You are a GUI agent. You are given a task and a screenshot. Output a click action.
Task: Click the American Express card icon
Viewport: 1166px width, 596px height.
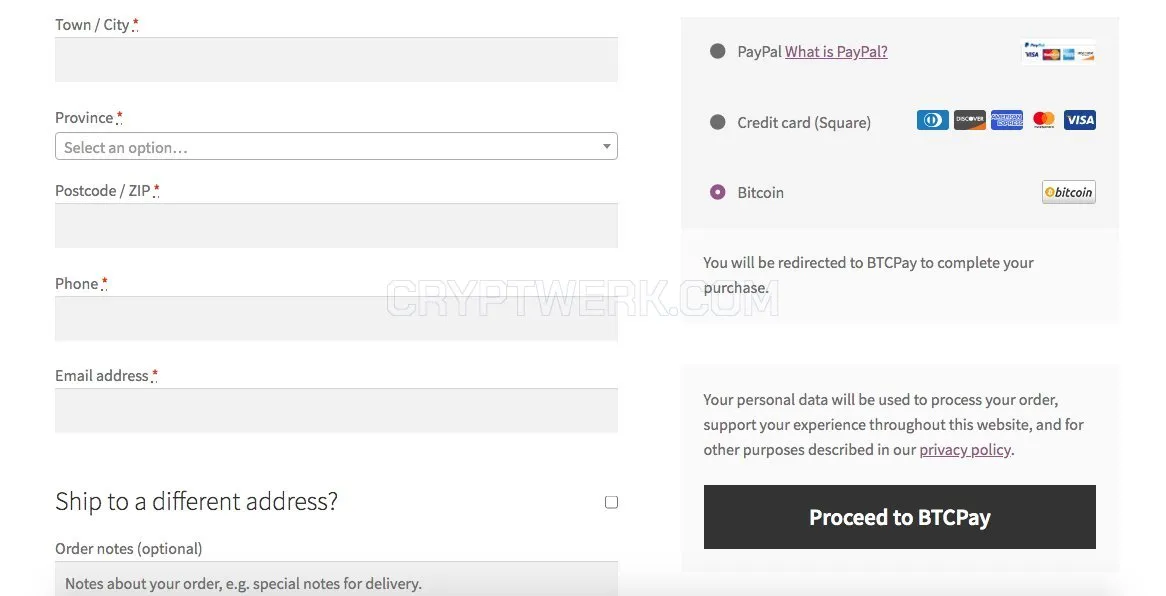1007,120
